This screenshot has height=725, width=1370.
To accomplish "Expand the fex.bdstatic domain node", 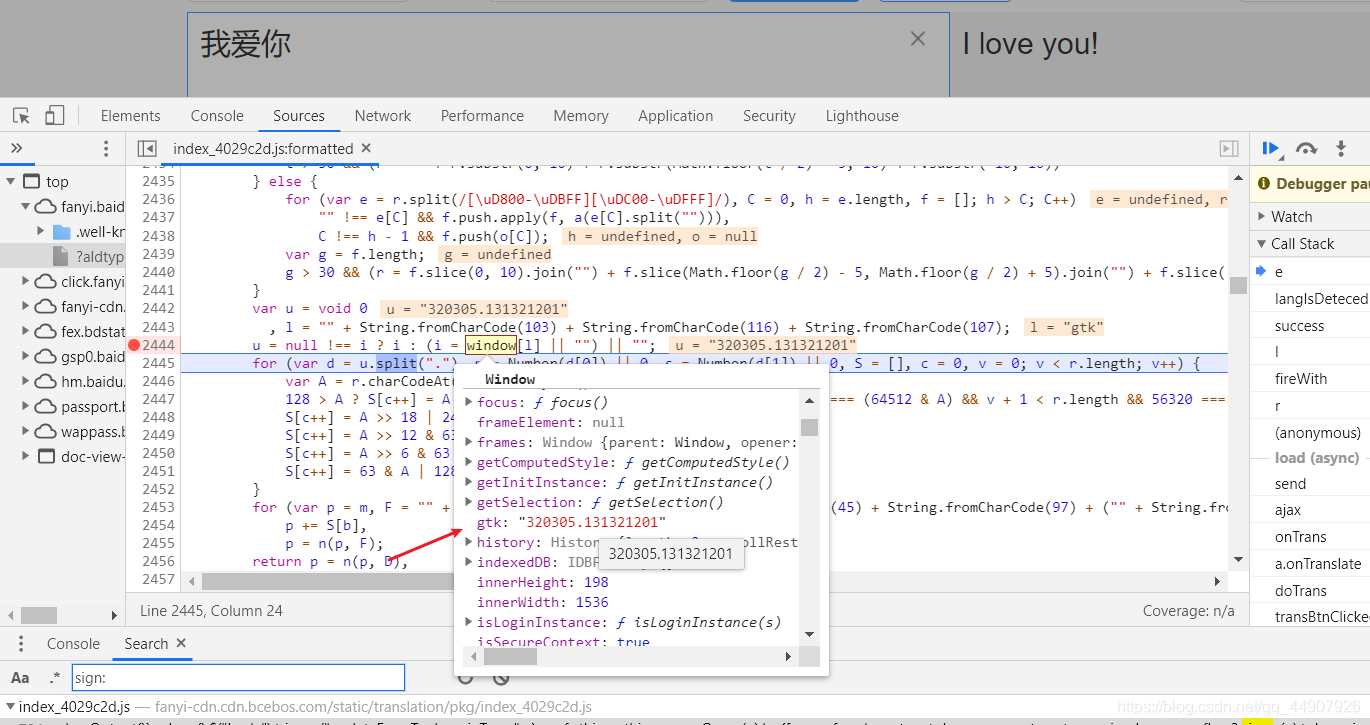I will 26,332.
